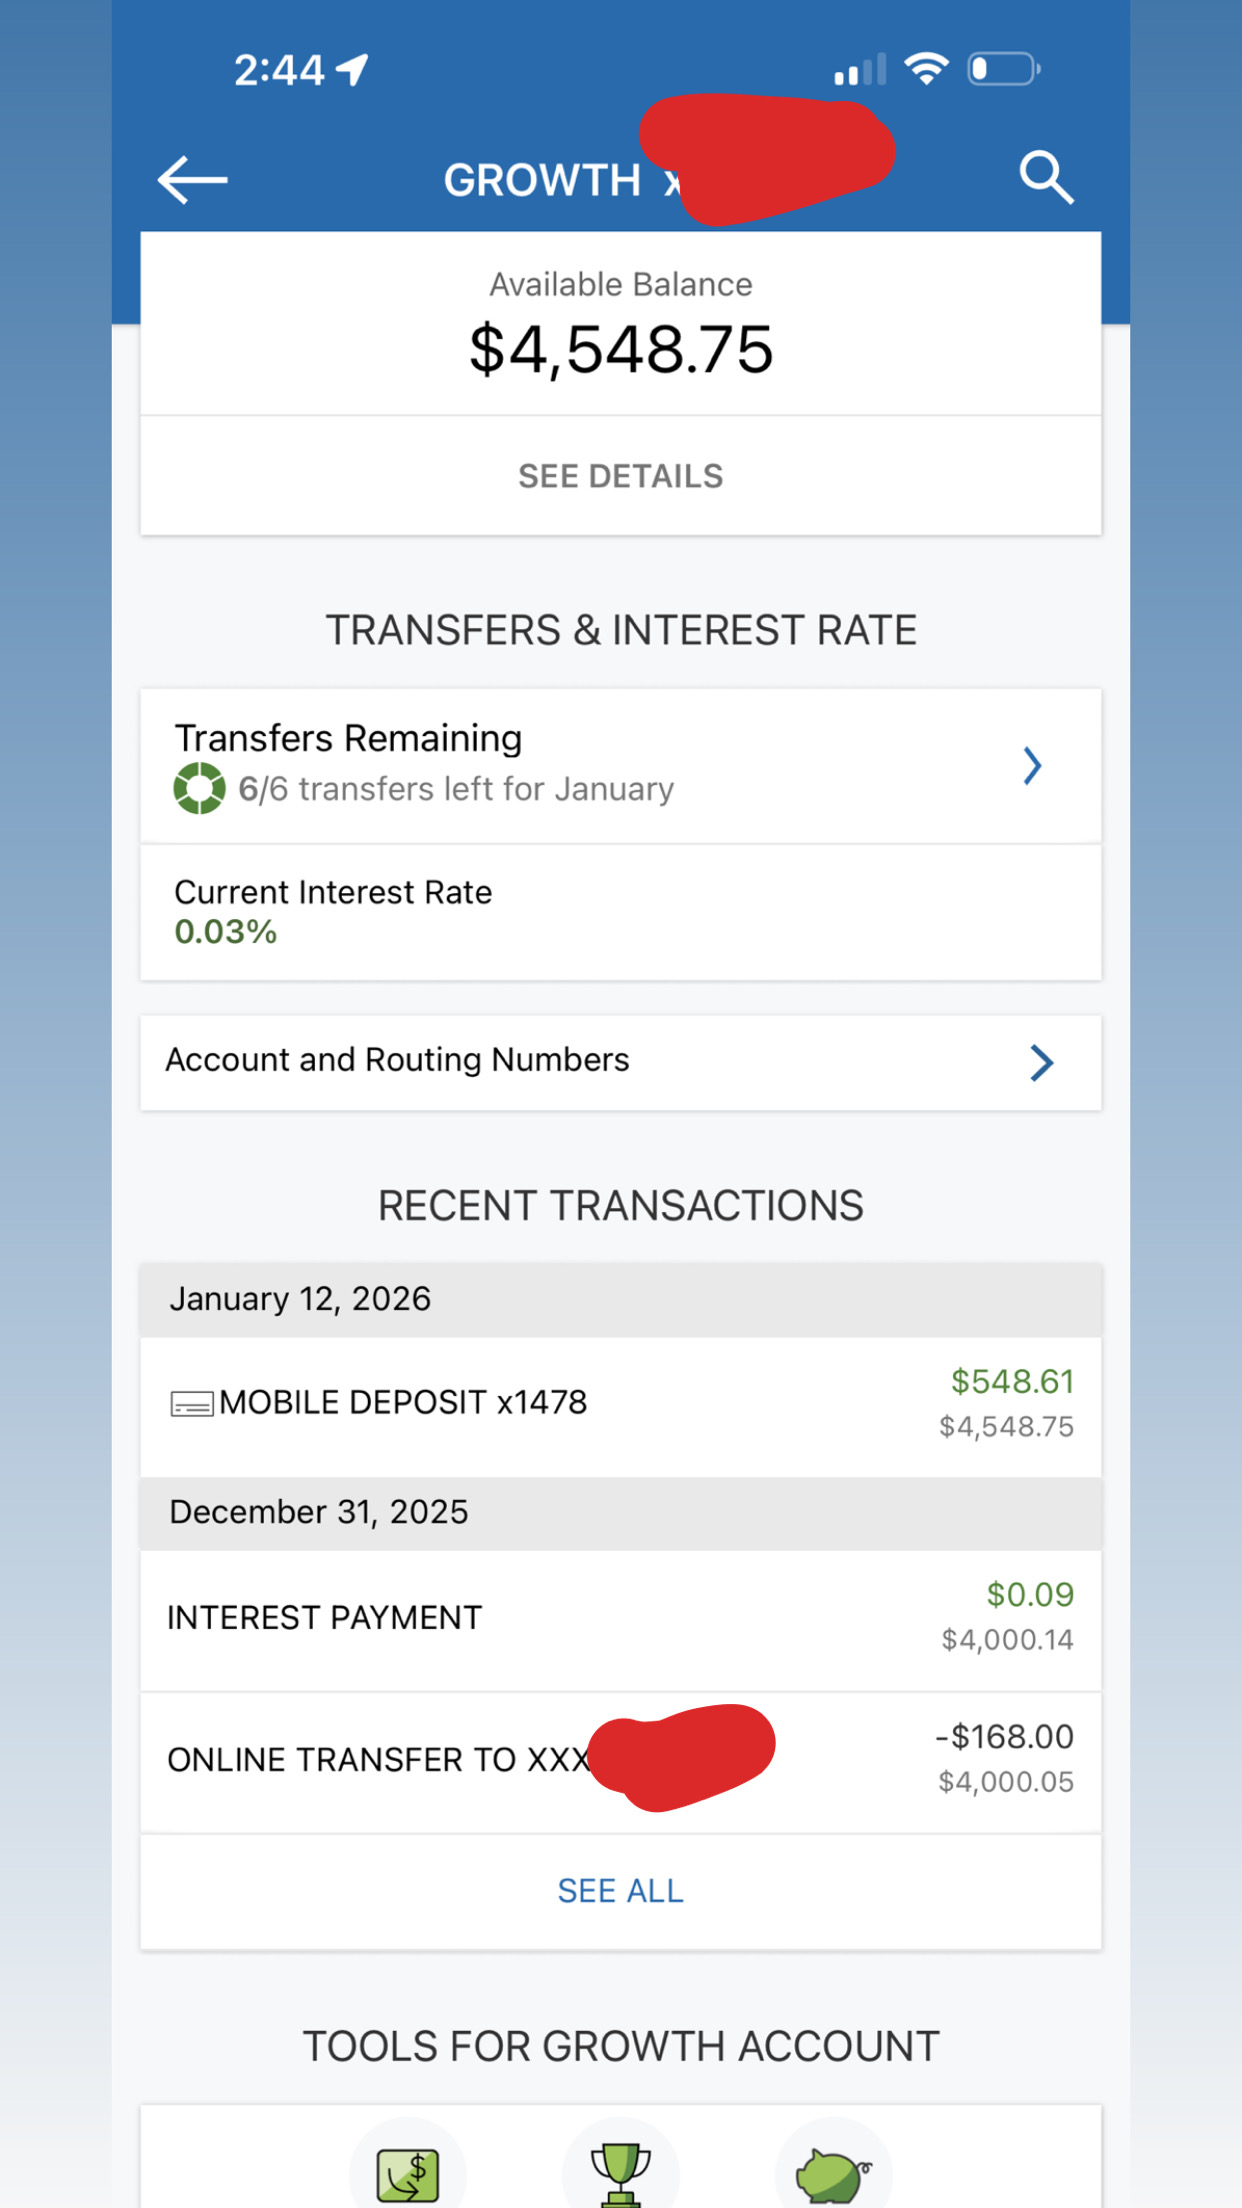
Task: Open the green piggy bank tool
Action: (832, 2173)
